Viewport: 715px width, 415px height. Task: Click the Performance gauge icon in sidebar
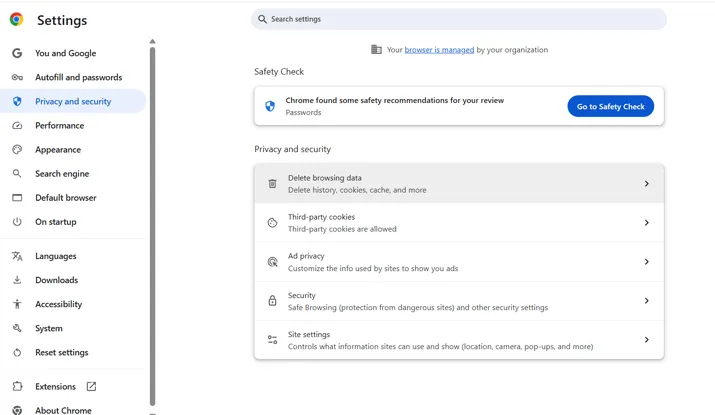point(17,125)
